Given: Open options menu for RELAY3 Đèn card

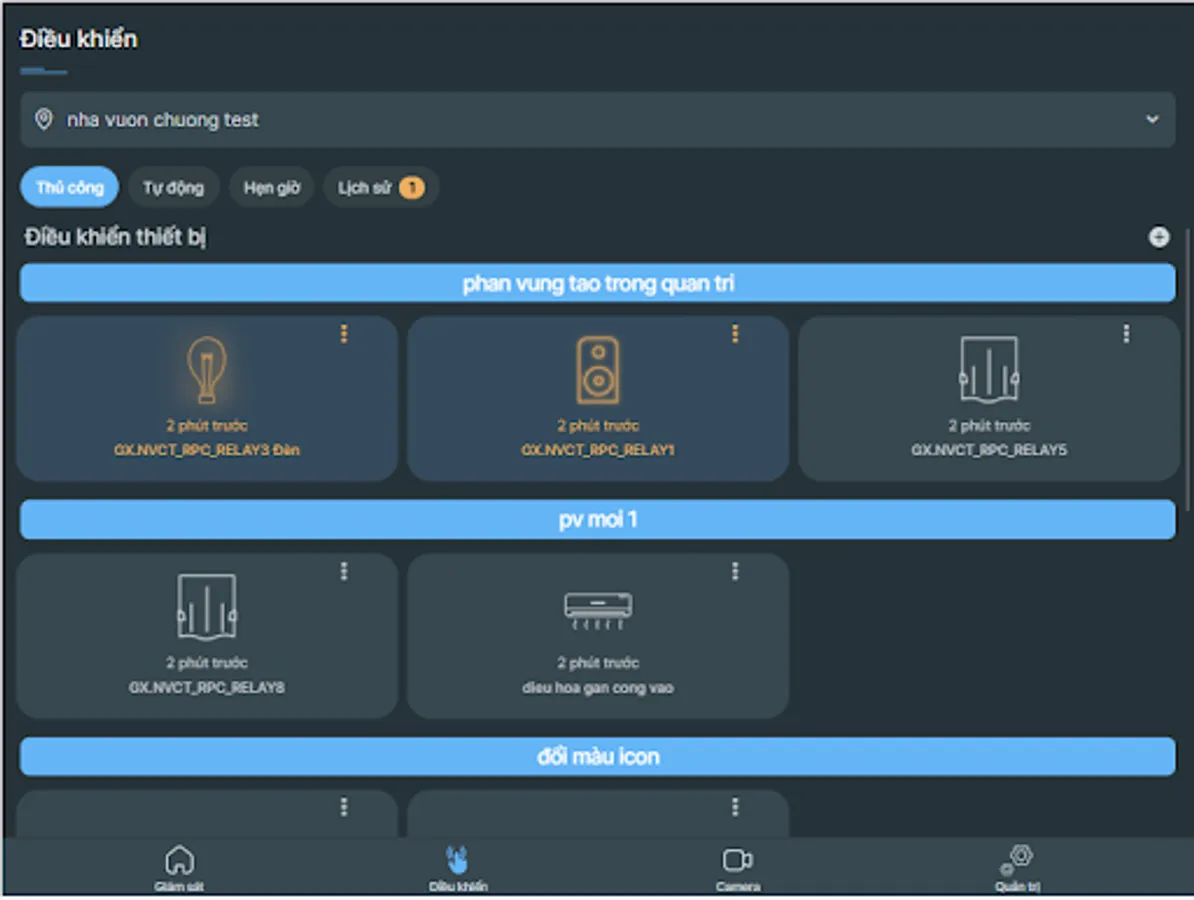Looking at the screenshot, I should pos(344,334).
